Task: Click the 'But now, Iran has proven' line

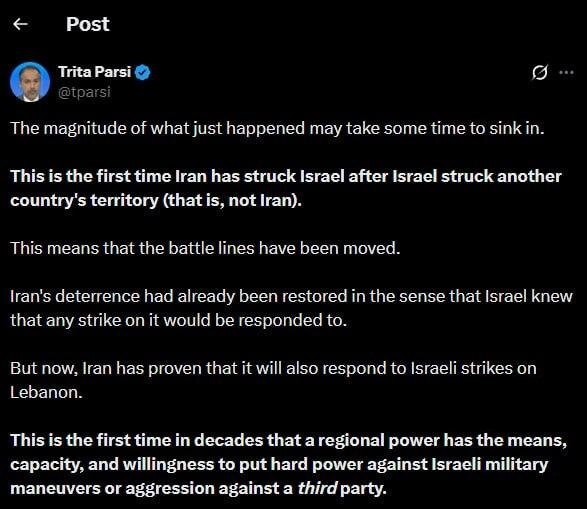Action: (273, 368)
